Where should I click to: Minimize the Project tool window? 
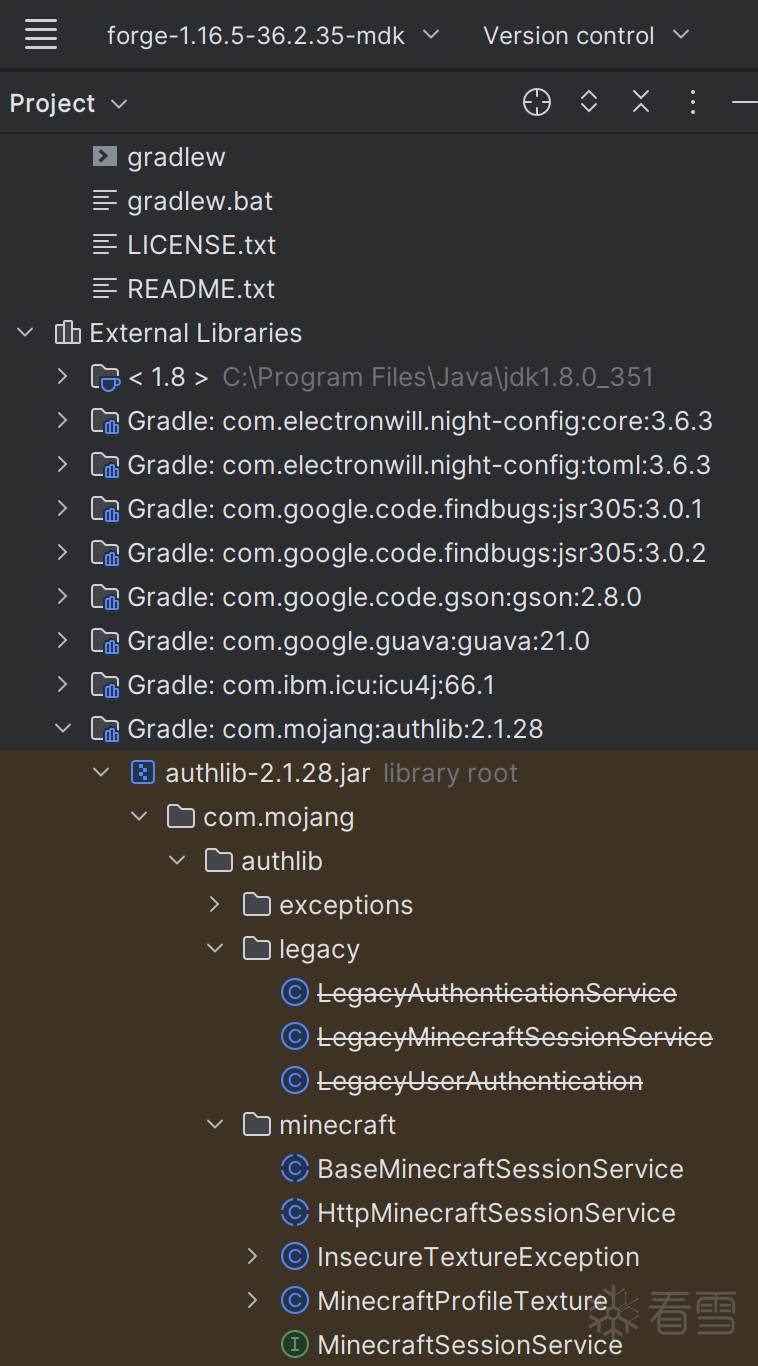click(x=744, y=102)
